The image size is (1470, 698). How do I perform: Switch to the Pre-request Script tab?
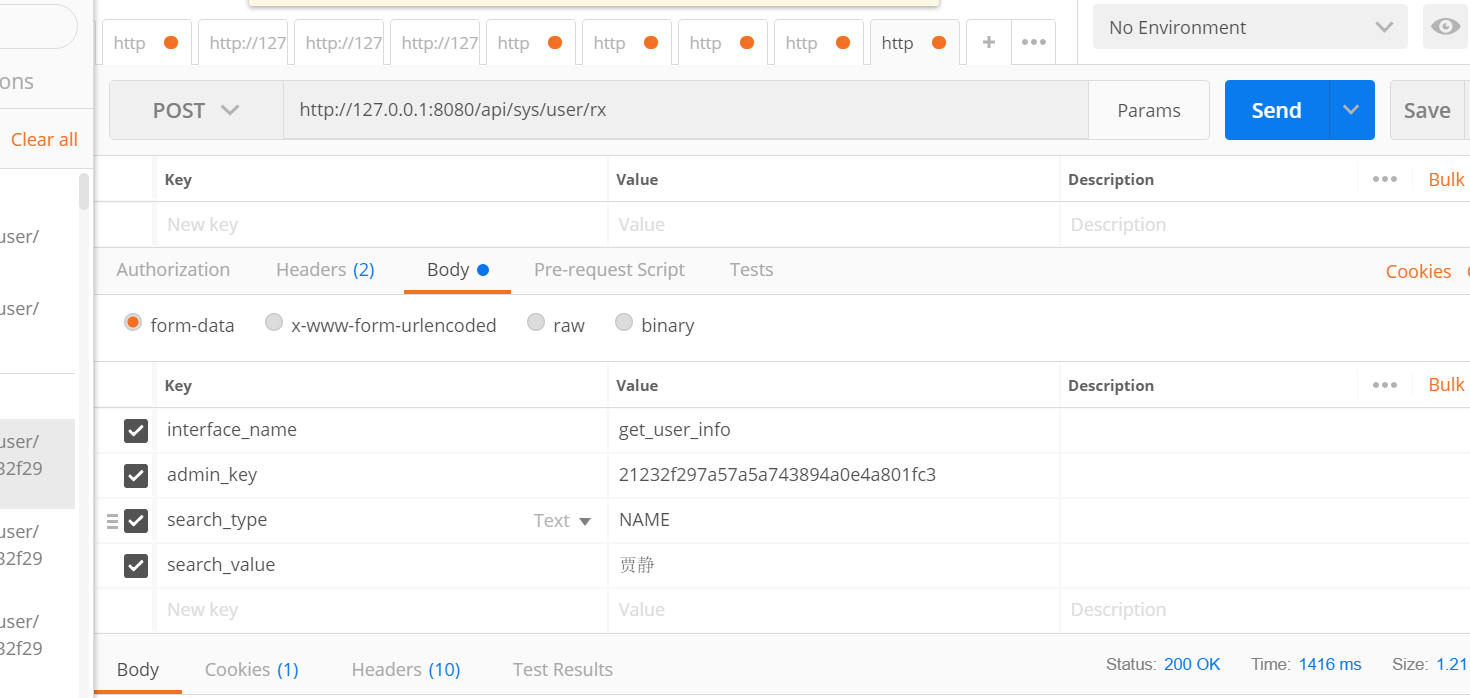coord(608,269)
